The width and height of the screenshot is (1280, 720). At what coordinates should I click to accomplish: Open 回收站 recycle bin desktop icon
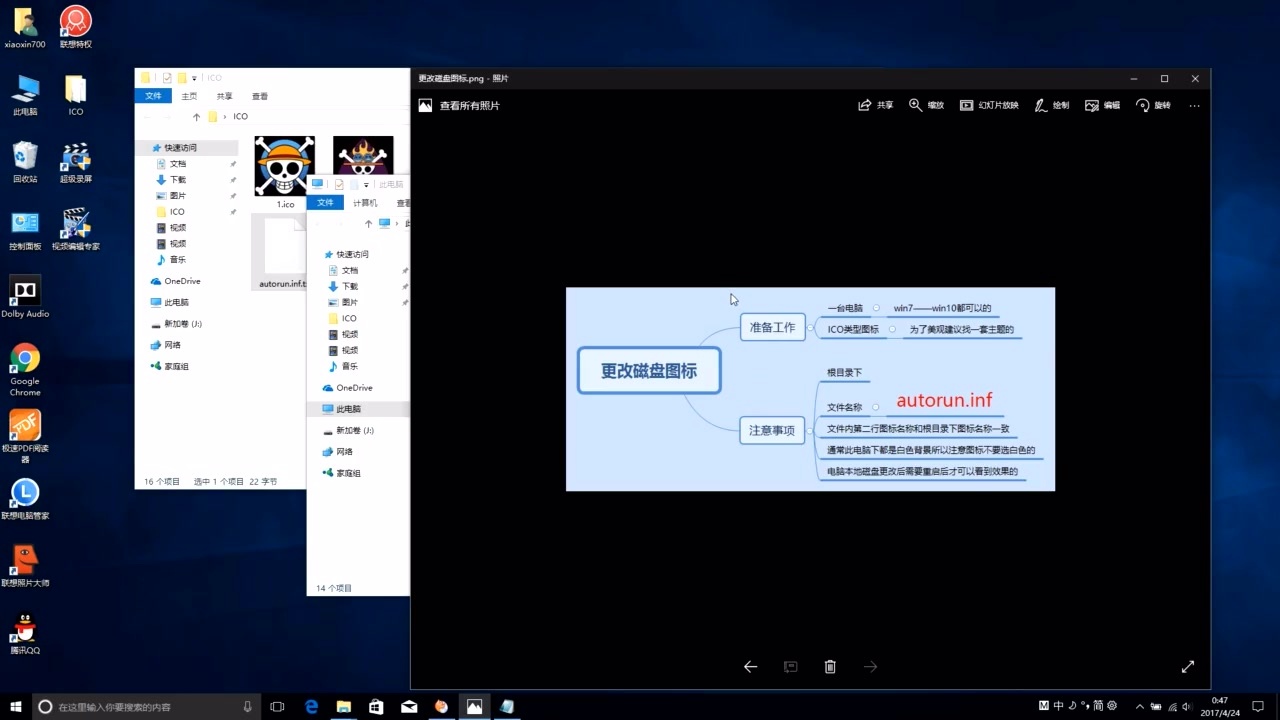[x=25, y=162]
